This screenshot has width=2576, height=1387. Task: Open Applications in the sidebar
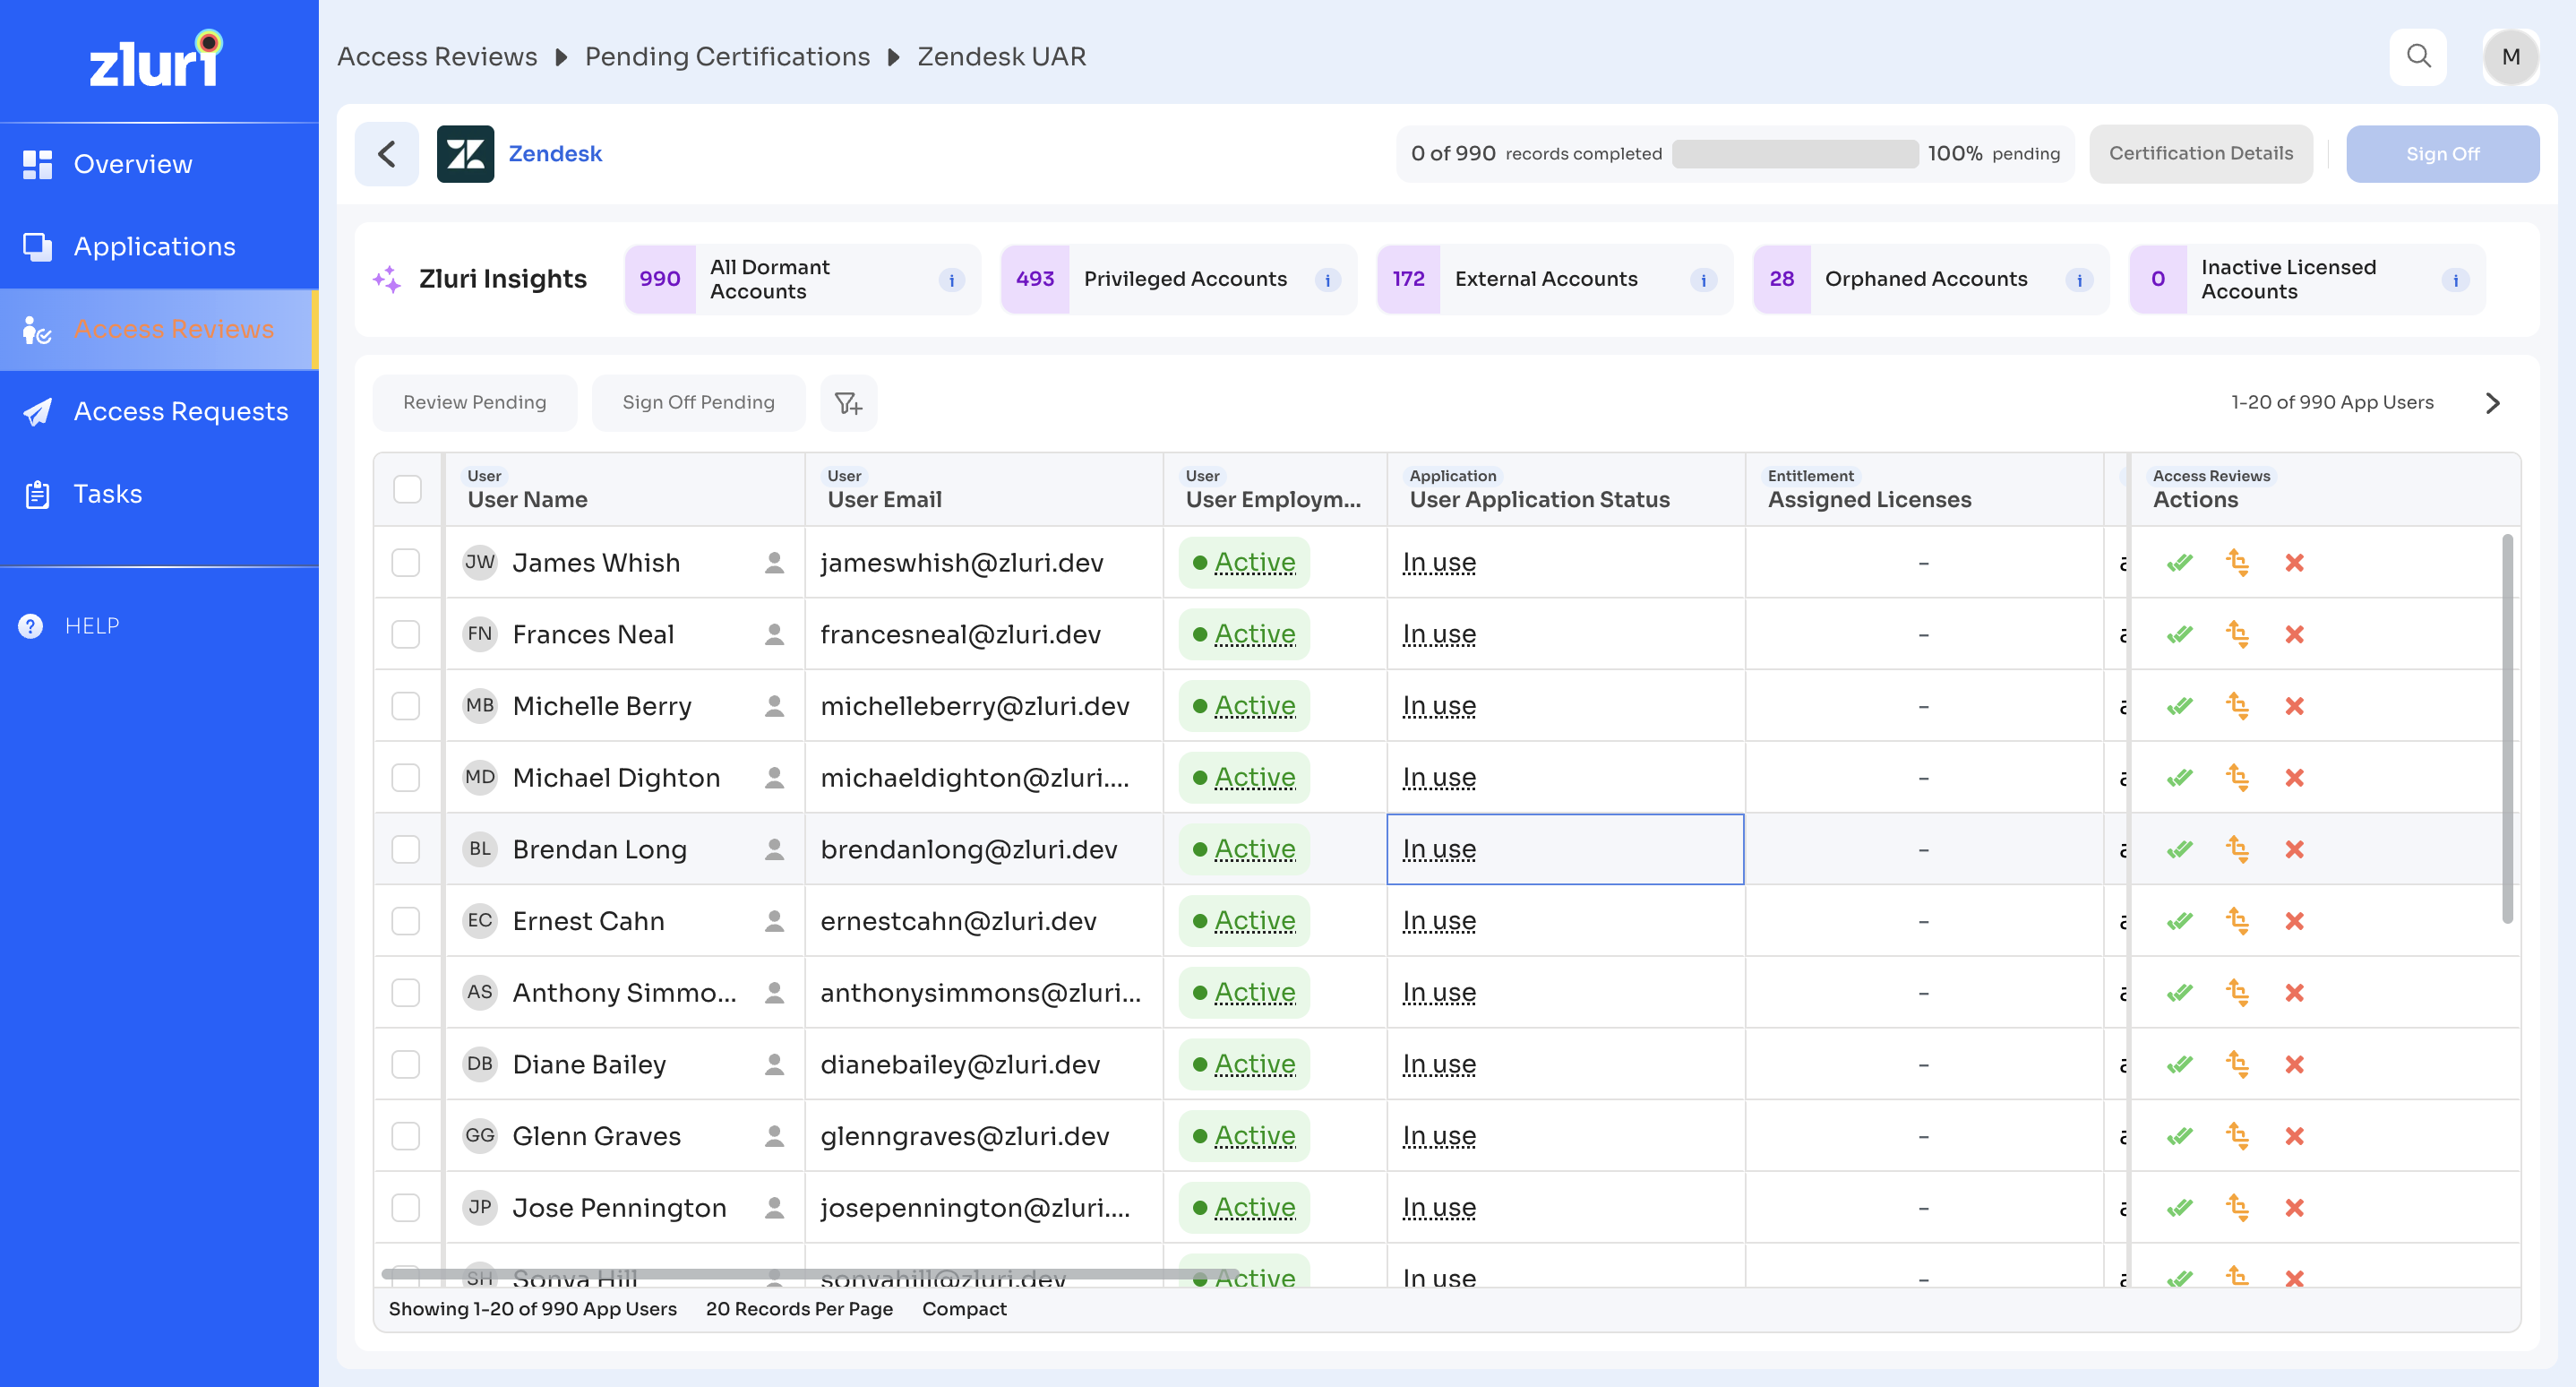point(154,247)
